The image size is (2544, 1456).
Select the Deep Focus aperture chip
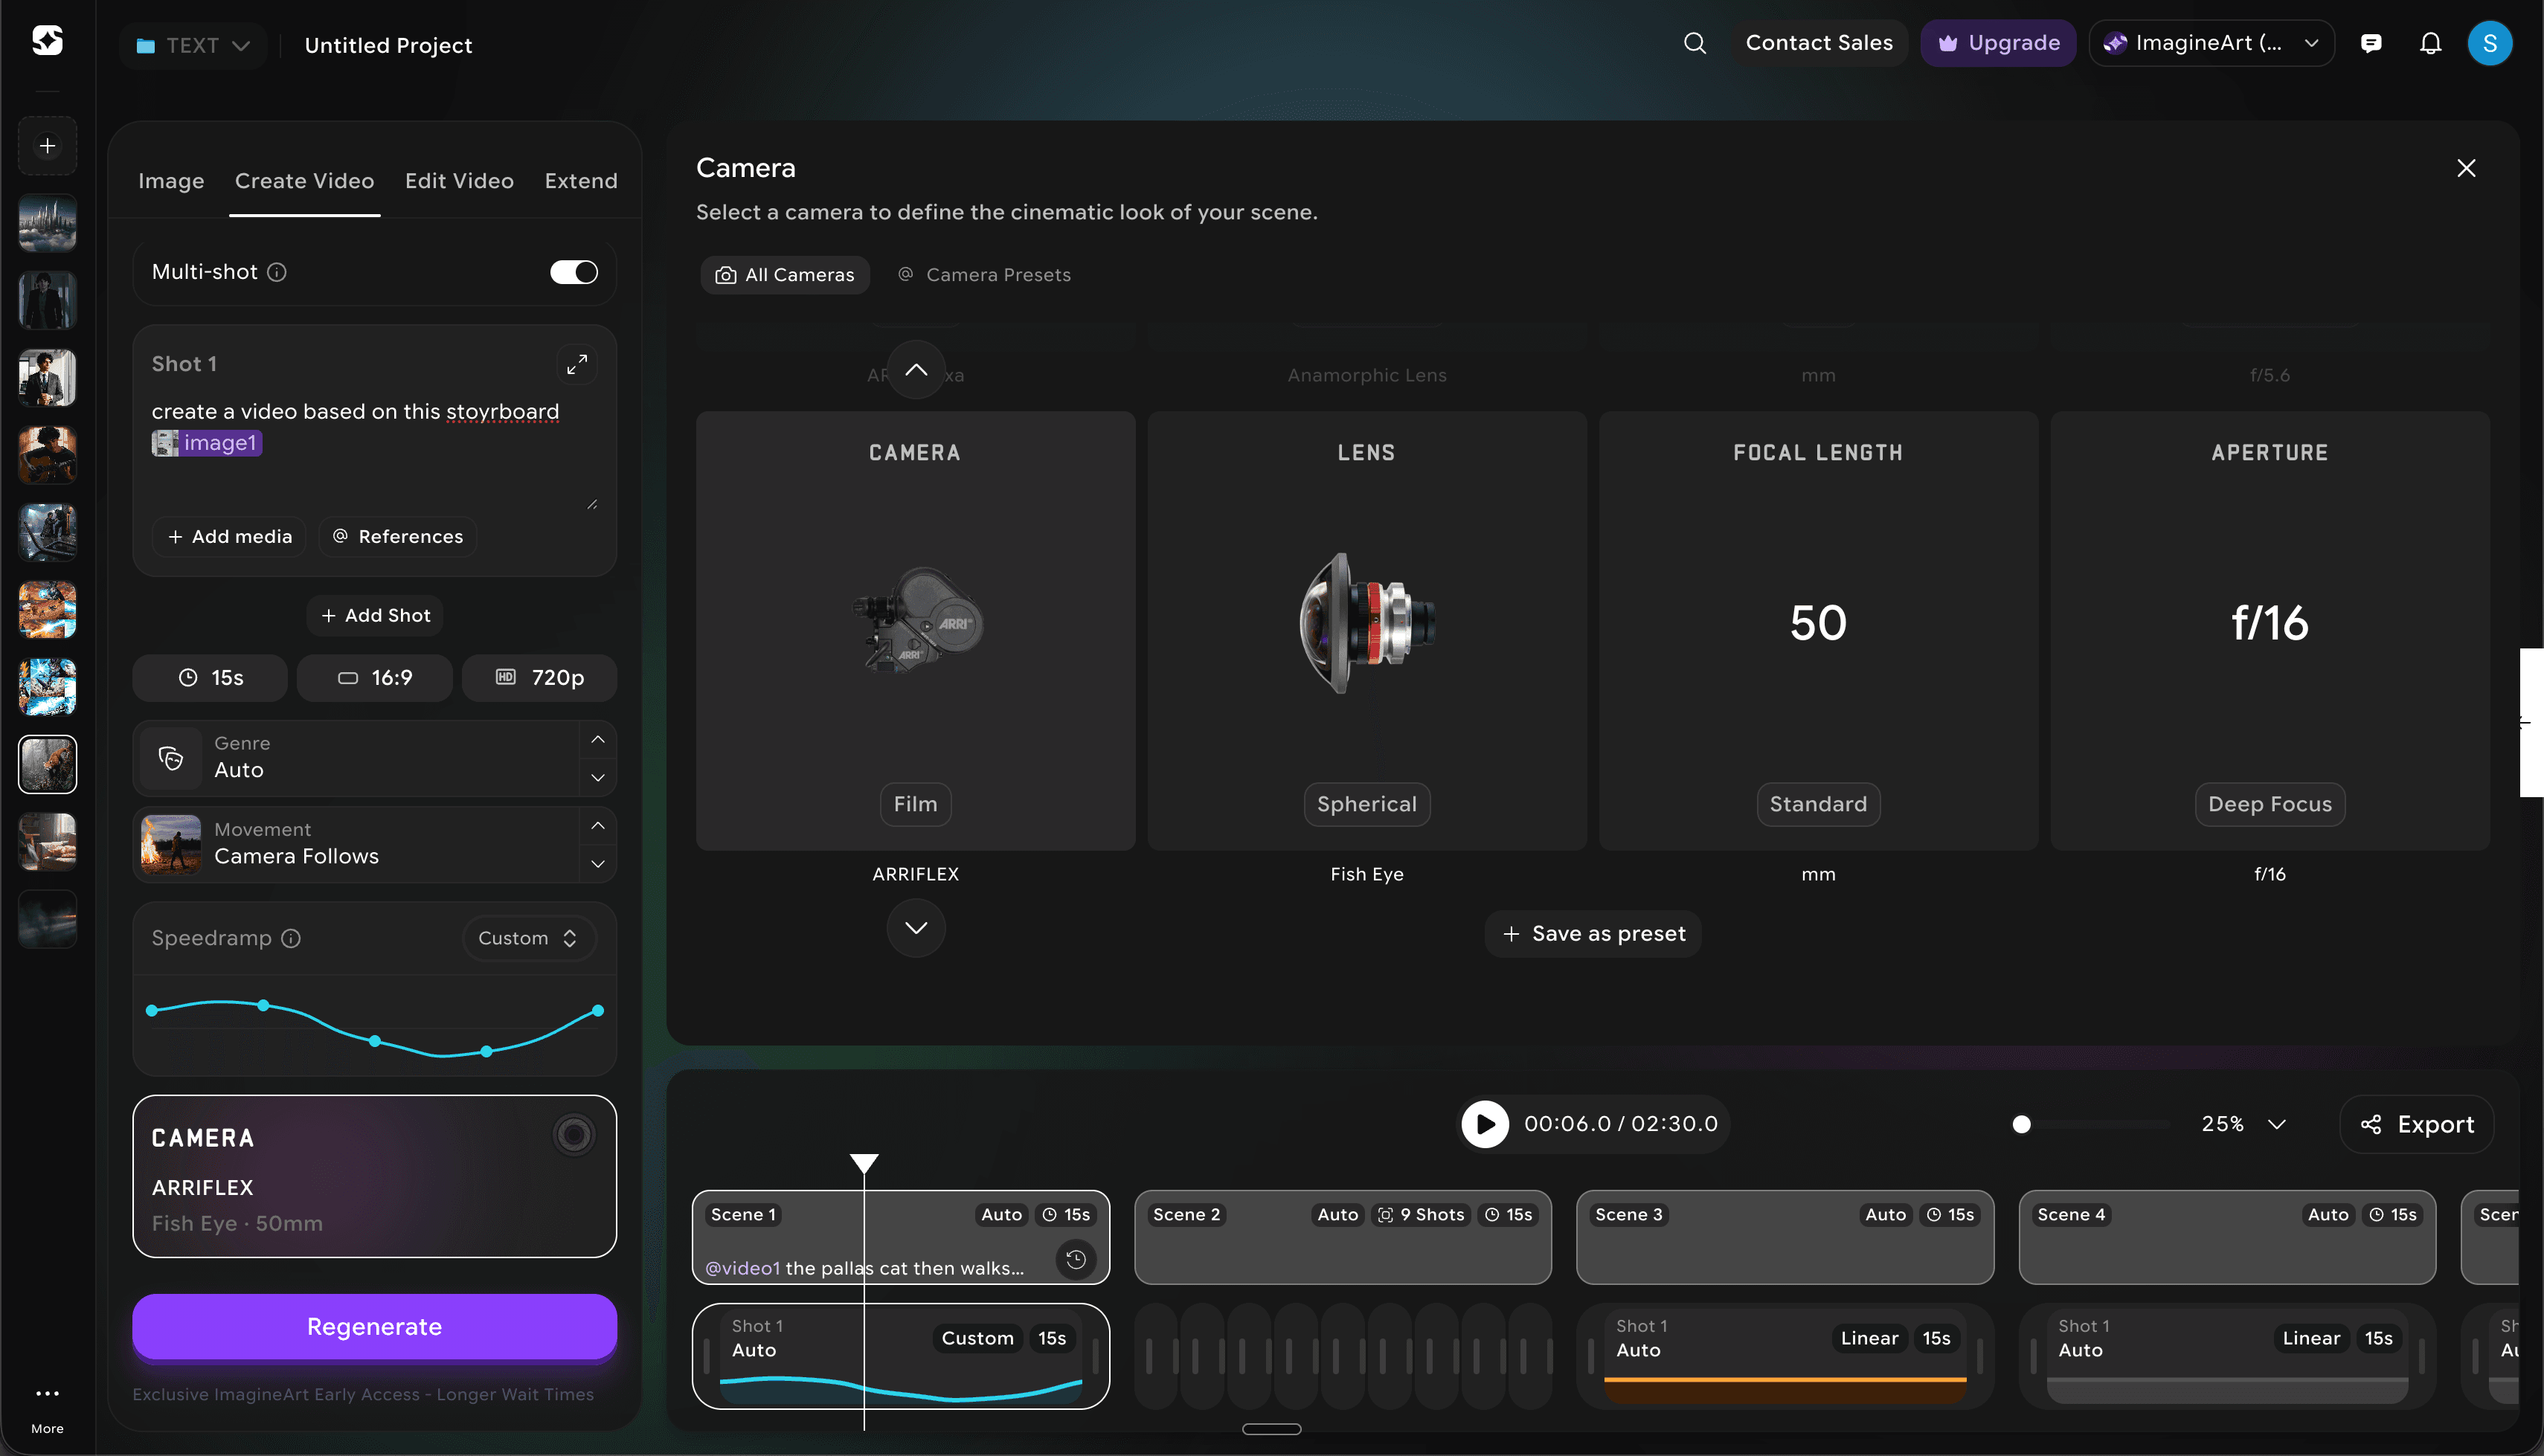point(2269,804)
